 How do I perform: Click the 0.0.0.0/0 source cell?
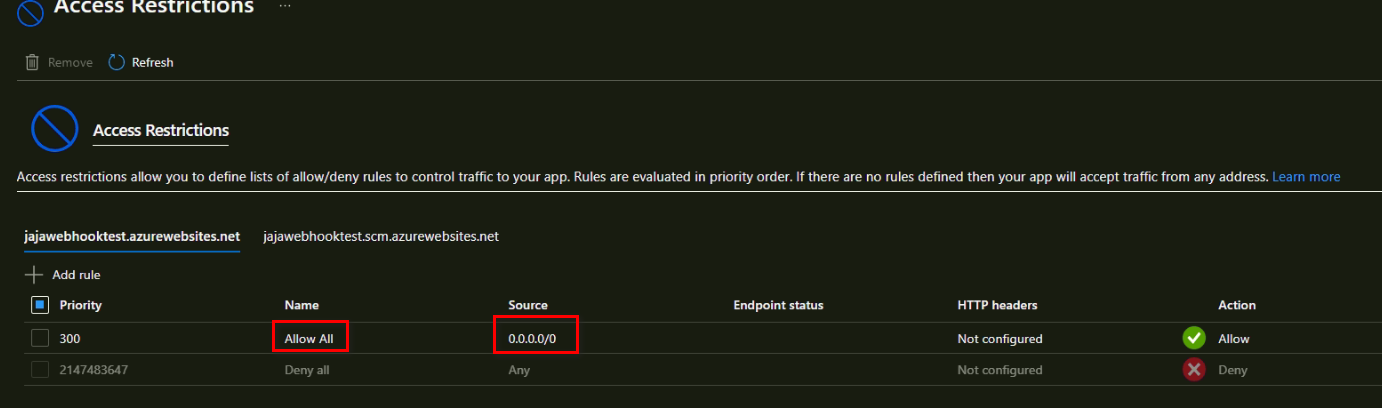click(532, 339)
